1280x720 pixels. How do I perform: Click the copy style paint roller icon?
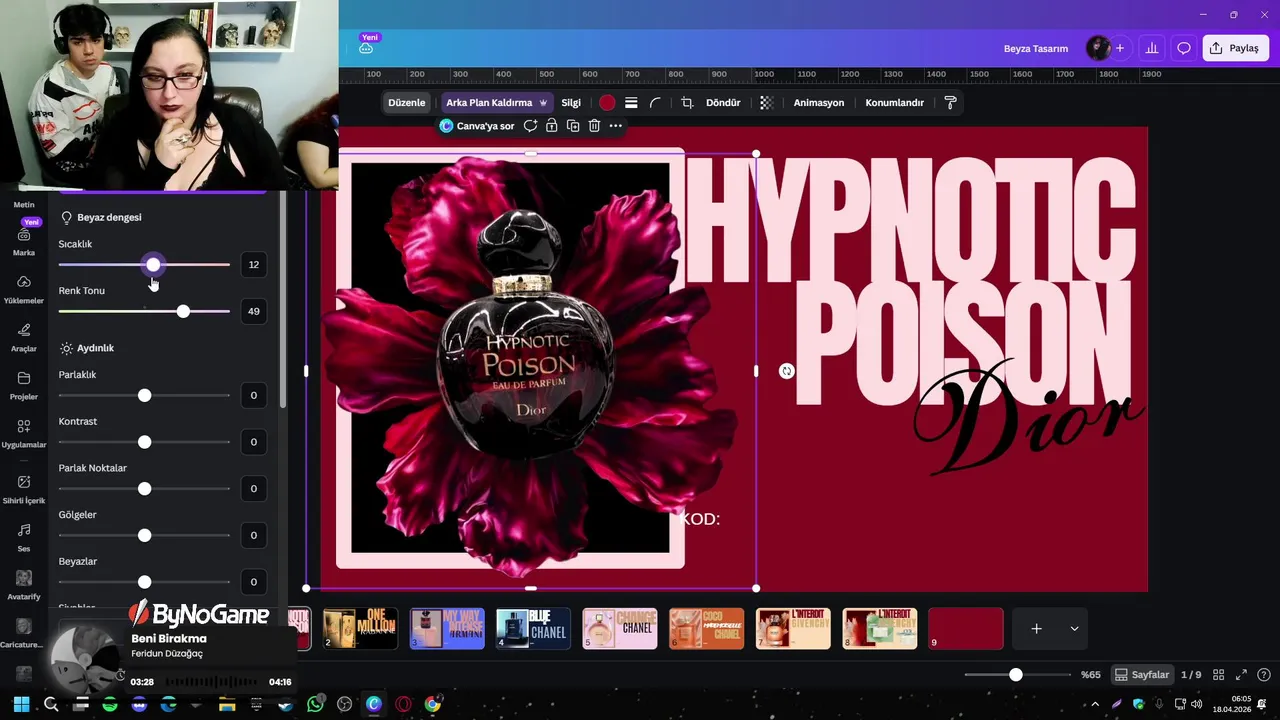pos(950,103)
